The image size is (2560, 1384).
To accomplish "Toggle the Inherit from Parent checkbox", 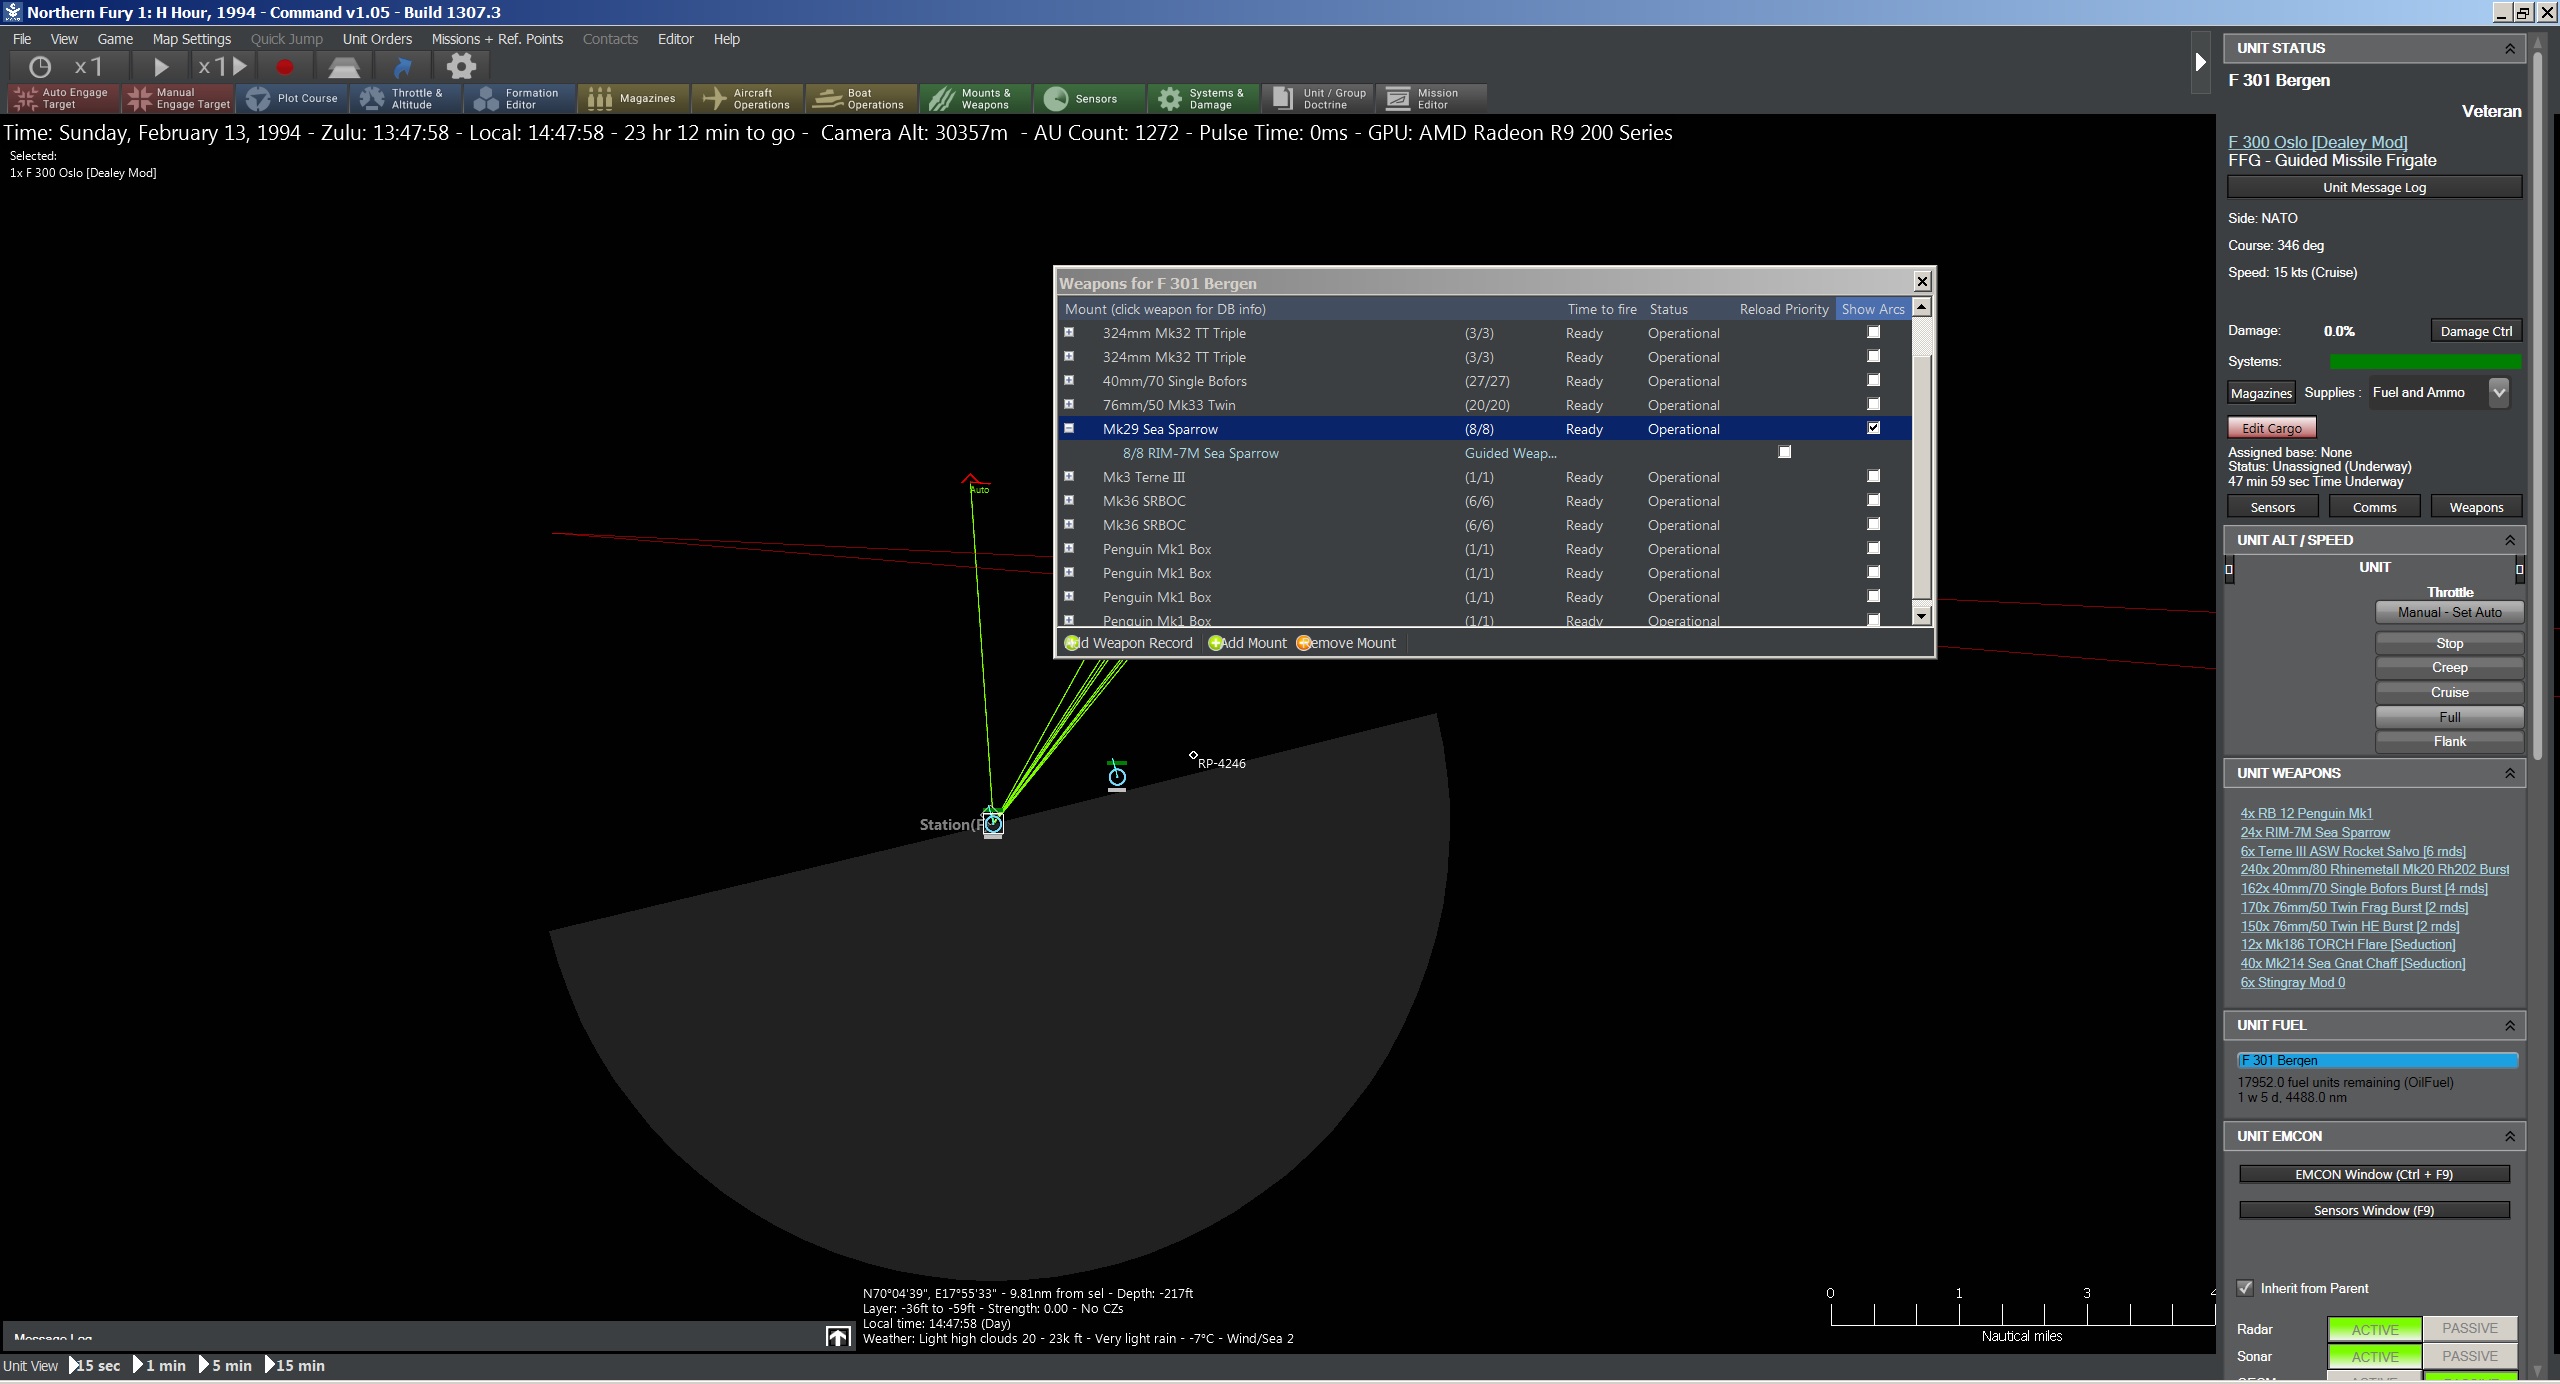I will (x=2245, y=1288).
